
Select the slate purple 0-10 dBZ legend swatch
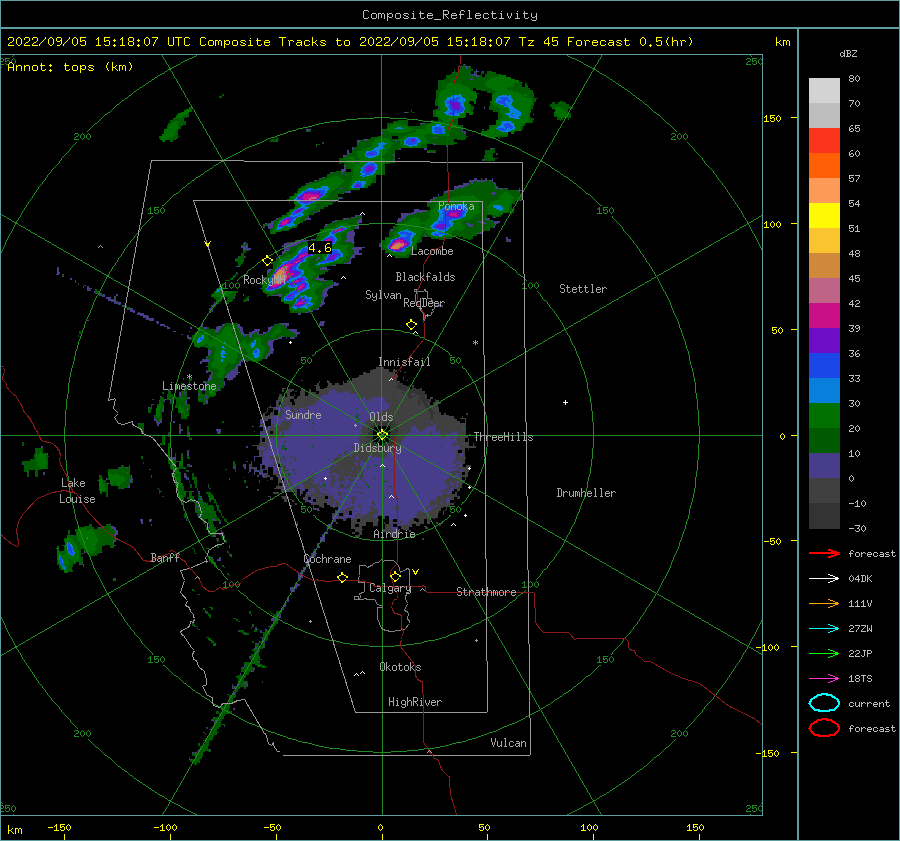coord(824,466)
